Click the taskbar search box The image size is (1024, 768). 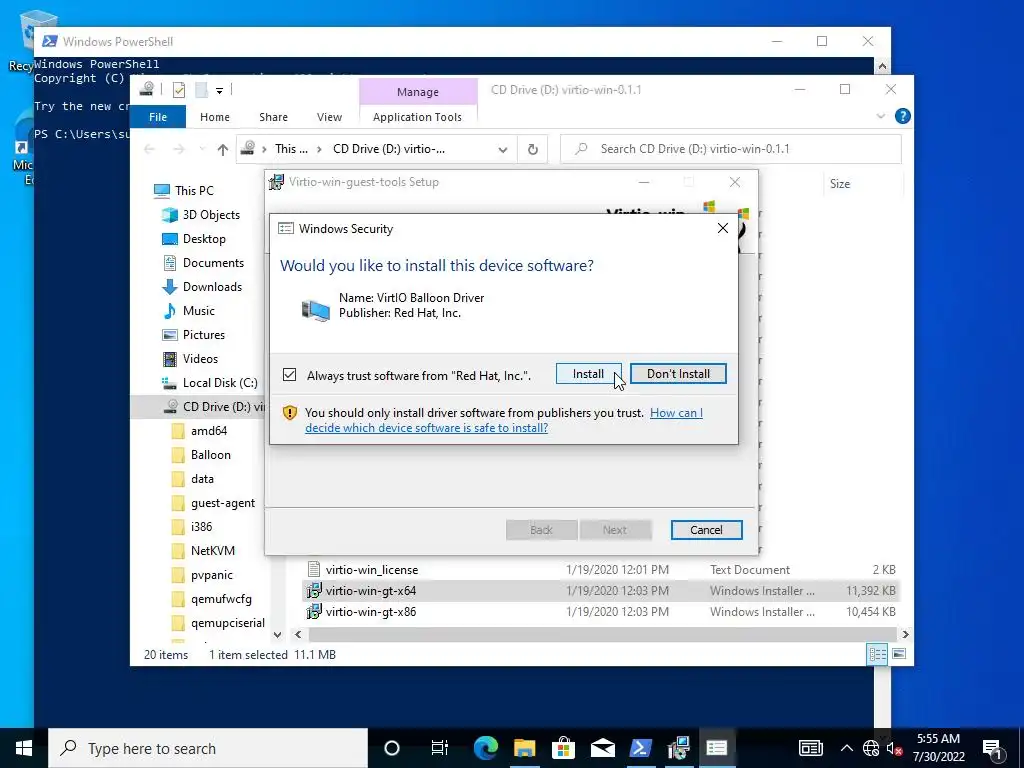click(x=208, y=748)
